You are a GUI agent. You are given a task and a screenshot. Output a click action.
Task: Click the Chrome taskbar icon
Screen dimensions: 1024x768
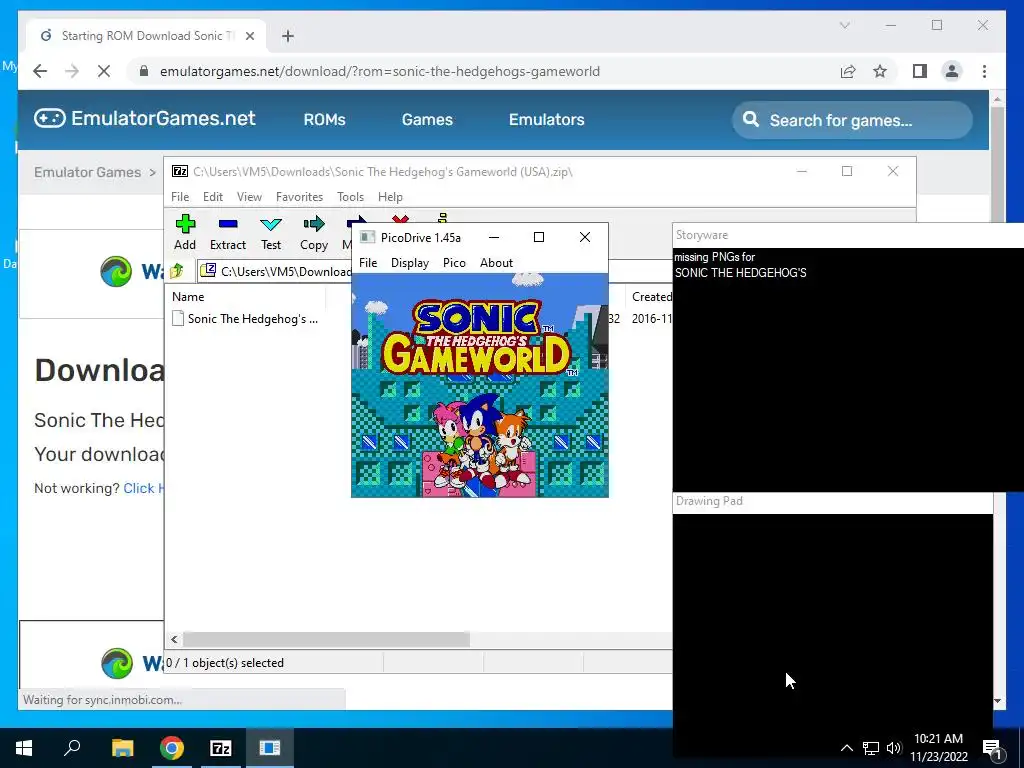point(172,748)
